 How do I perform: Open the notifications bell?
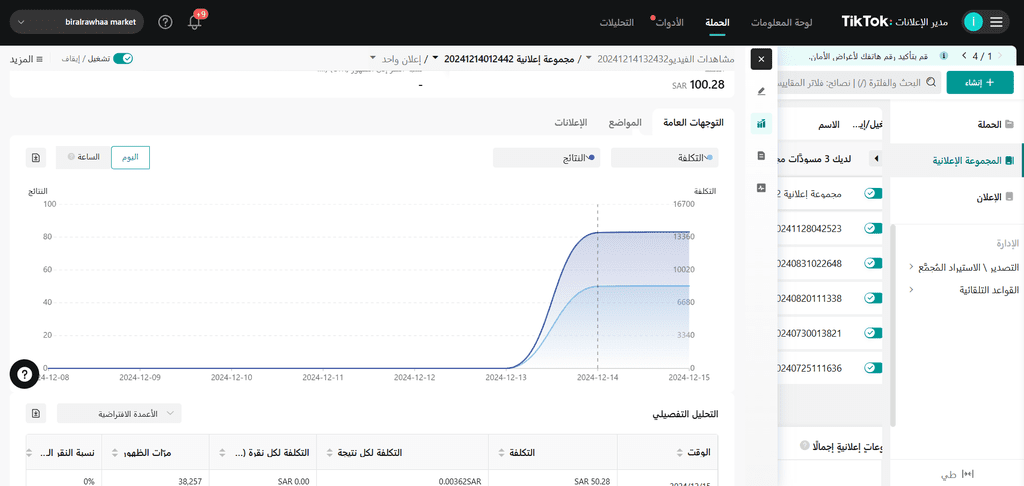(x=195, y=22)
